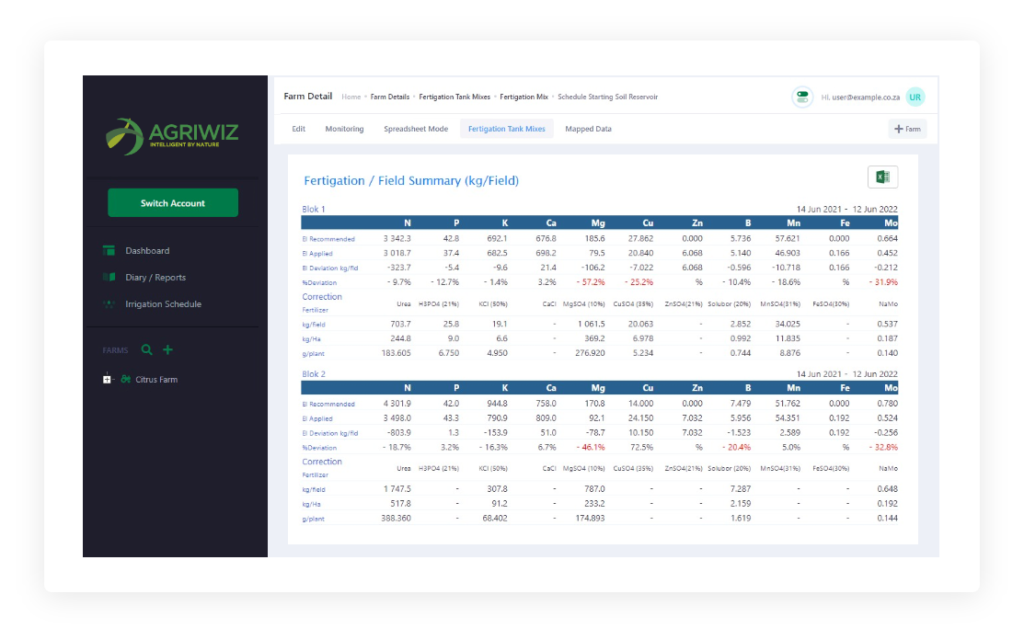Click the search farms magnifier icon
Screen dimensions: 1024x640
(147, 350)
